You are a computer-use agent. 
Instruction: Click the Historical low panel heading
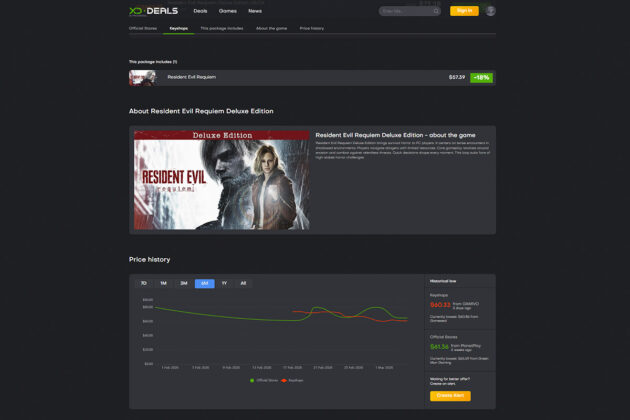click(443, 281)
